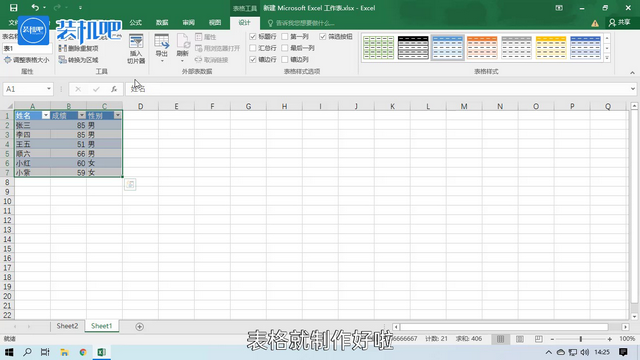Viewport: 640px width, 360px height.
Task: Switch to Normal view in the status bar
Action: click(x=500, y=339)
